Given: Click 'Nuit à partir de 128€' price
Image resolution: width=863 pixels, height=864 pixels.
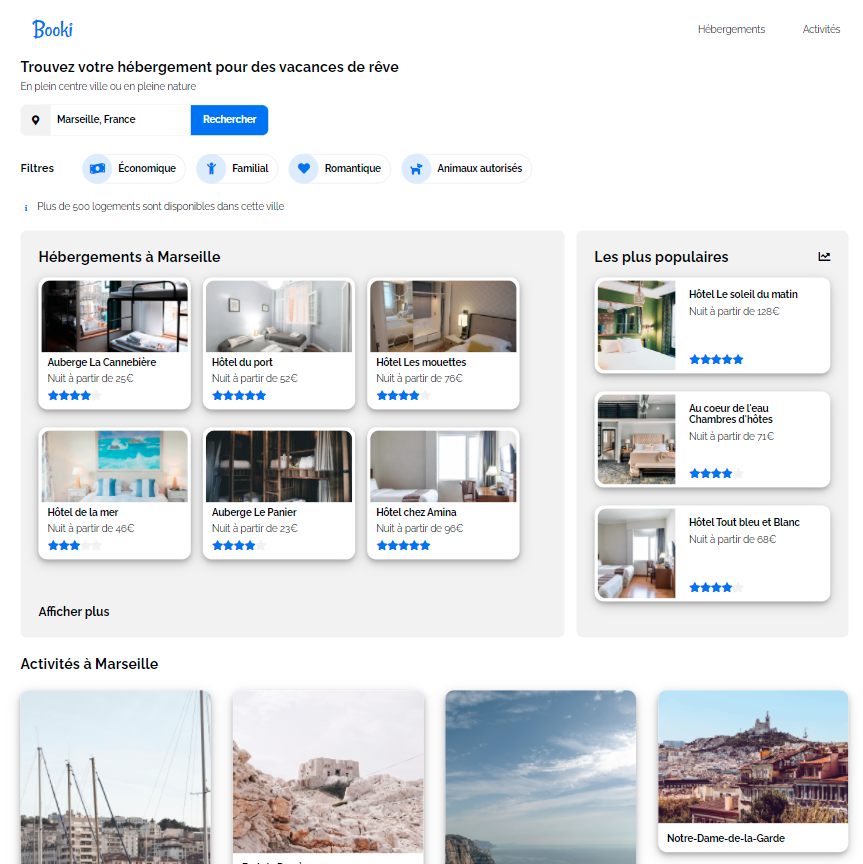Looking at the screenshot, I should pos(734,311).
